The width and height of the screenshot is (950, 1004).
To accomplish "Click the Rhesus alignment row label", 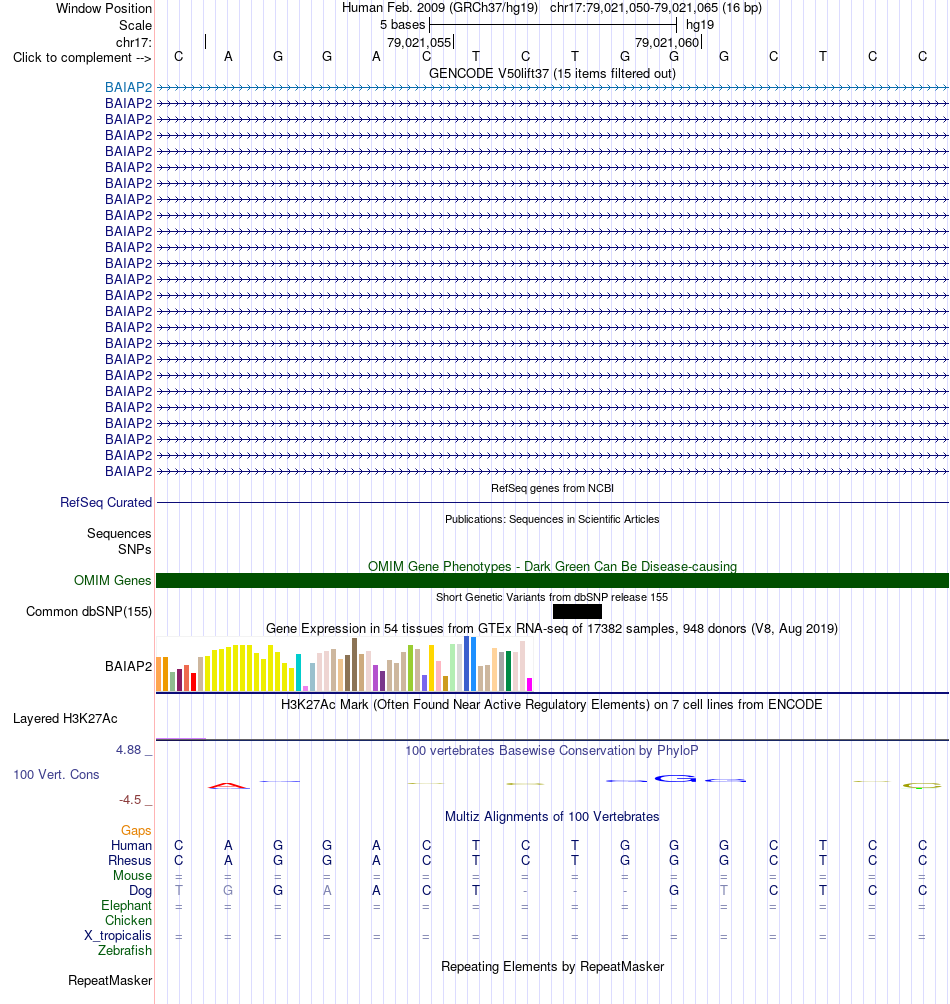I will pos(129,861).
